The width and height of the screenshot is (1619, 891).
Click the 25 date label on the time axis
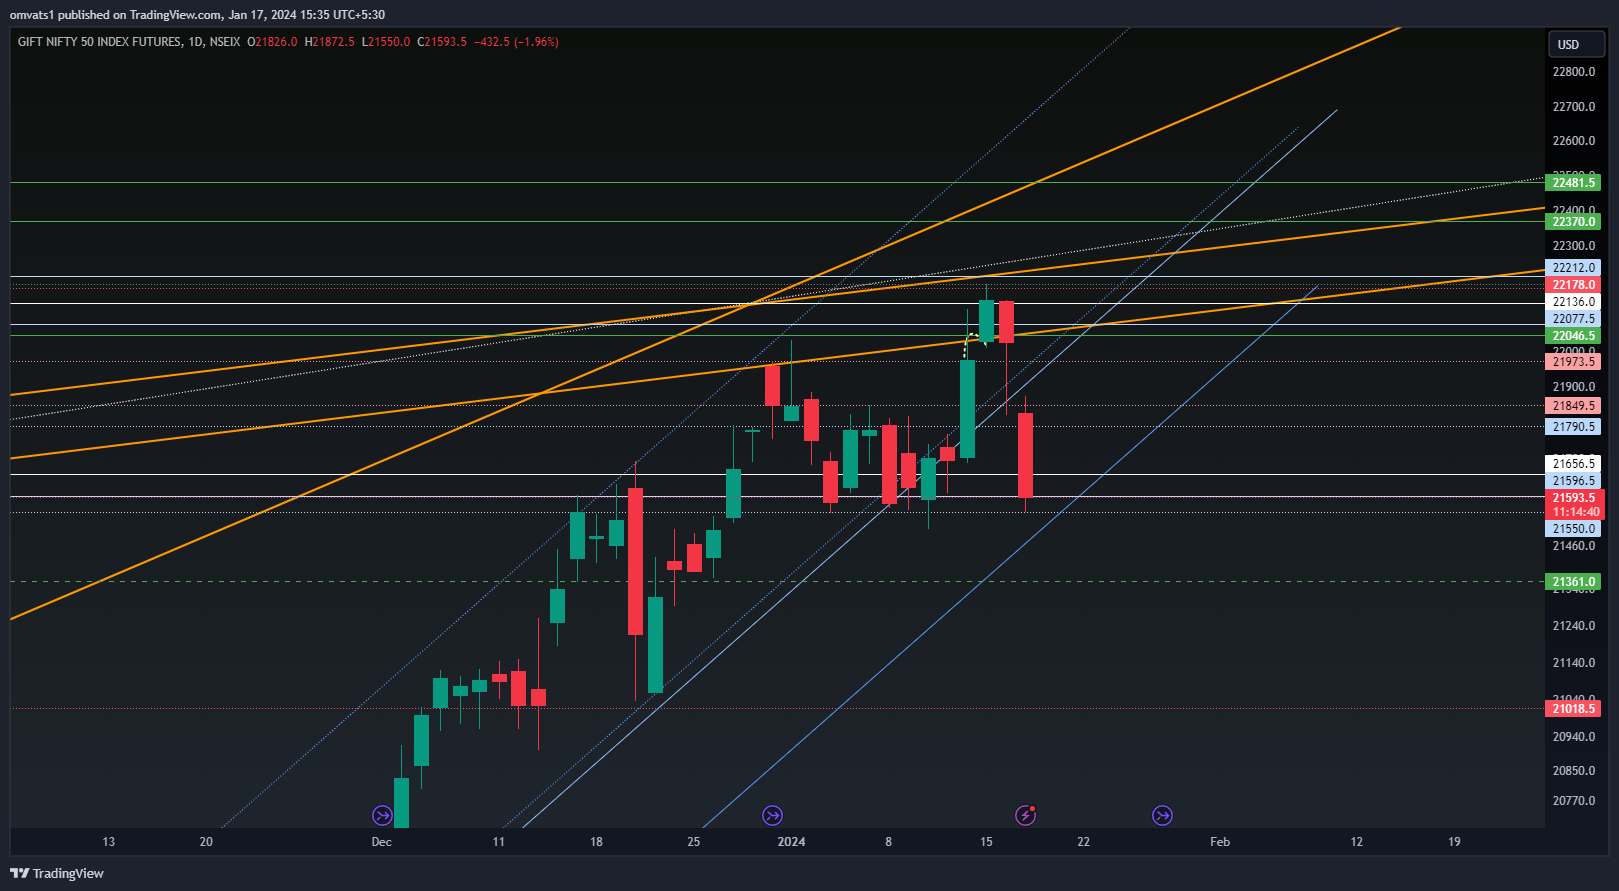tap(694, 842)
